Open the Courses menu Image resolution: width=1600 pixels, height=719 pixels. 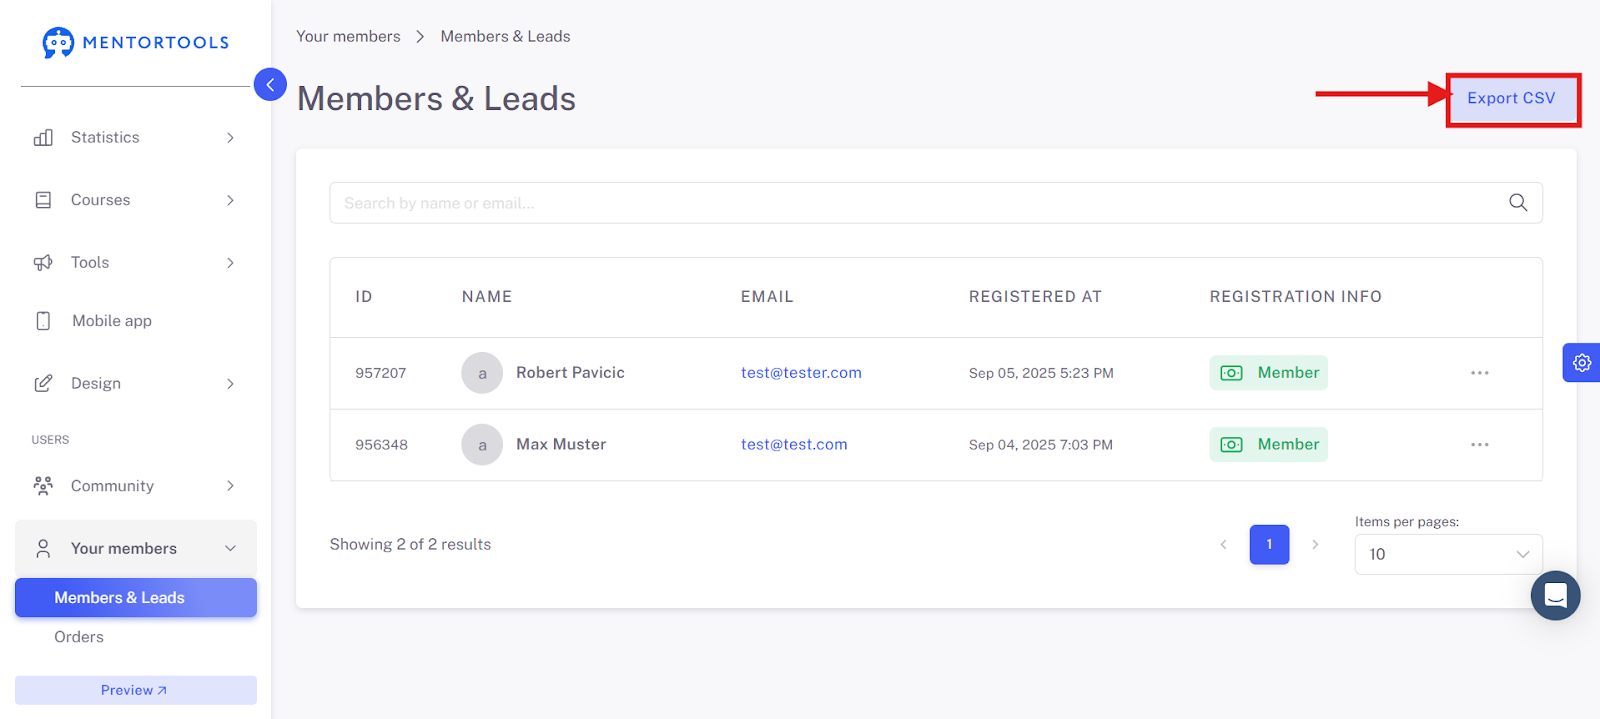[135, 200]
